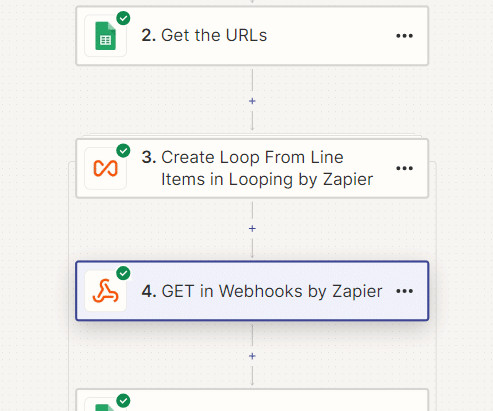This screenshot has width=493, height=411.
Task: Click the Looping by Zapier infinity icon
Action: coord(105,168)
